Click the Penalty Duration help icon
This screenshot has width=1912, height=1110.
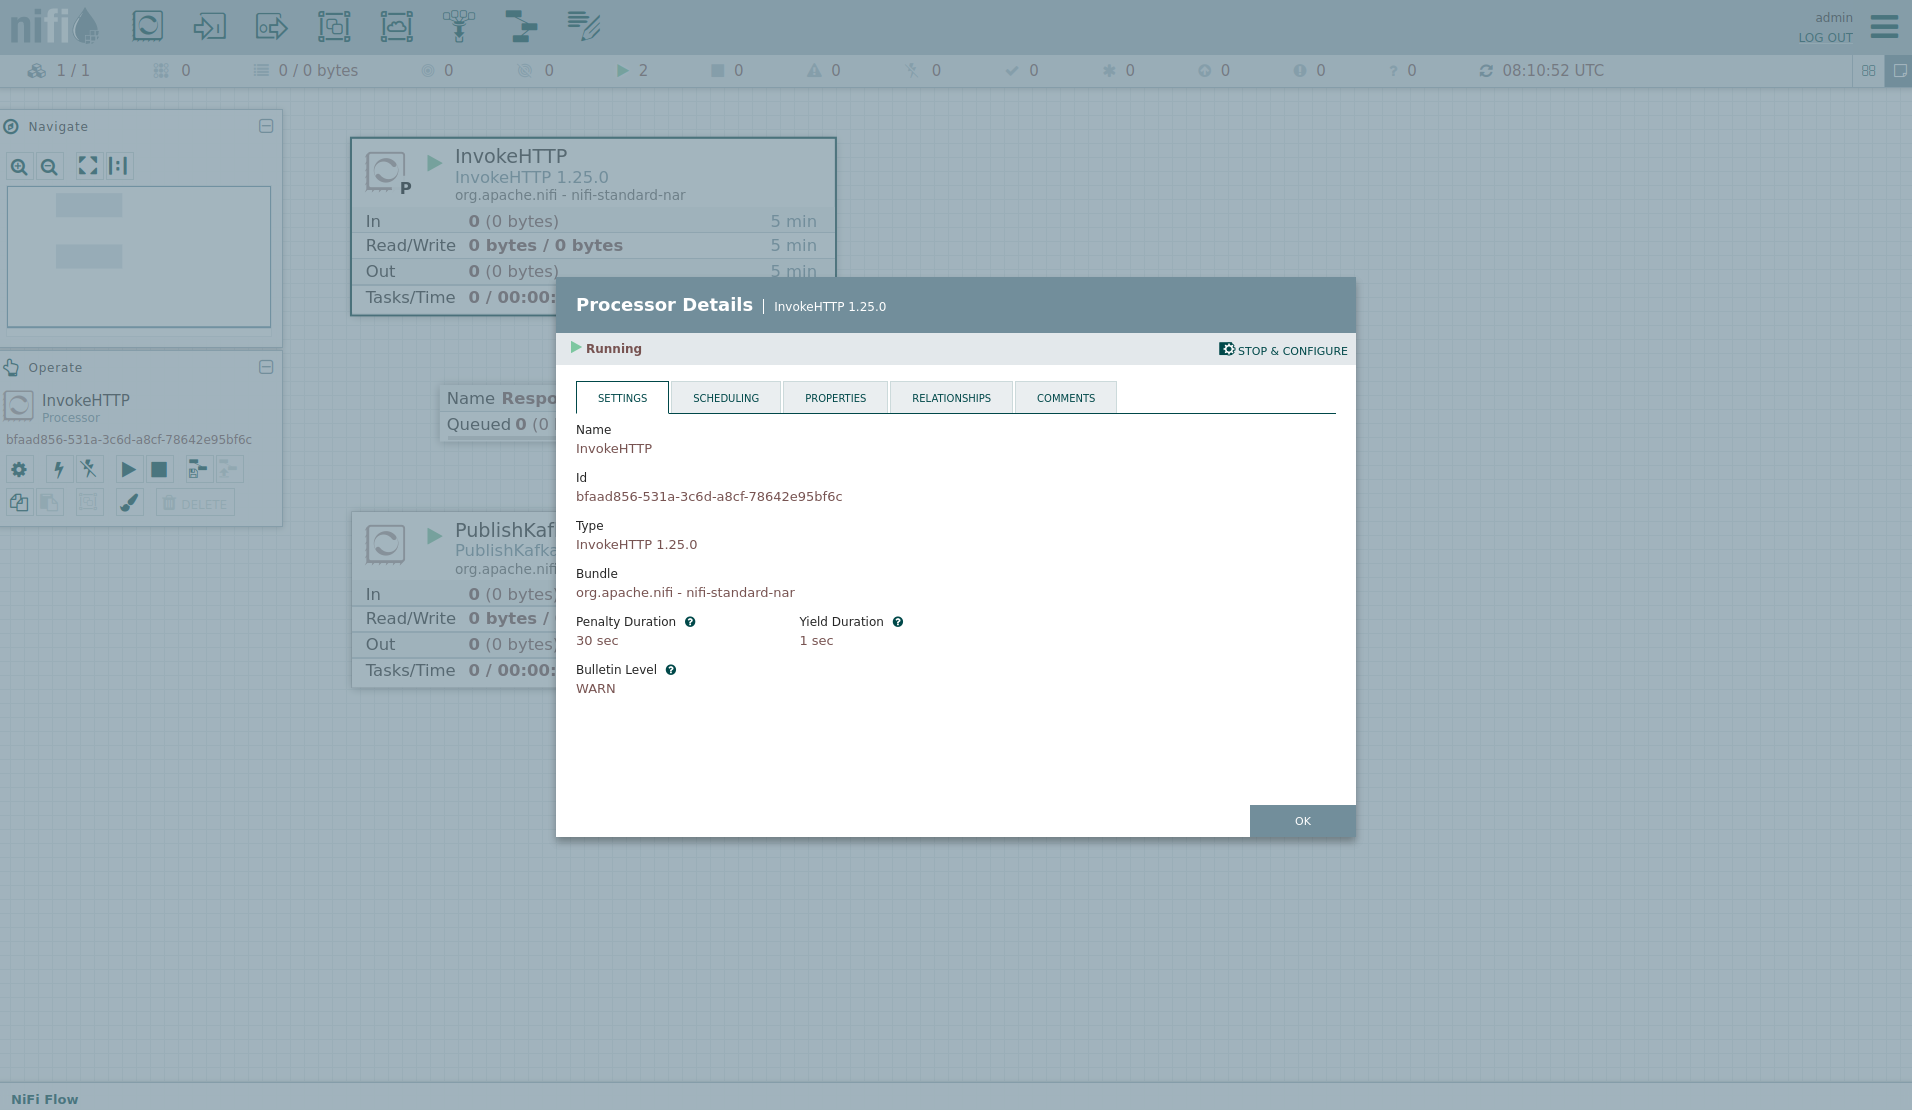[690, 622]
